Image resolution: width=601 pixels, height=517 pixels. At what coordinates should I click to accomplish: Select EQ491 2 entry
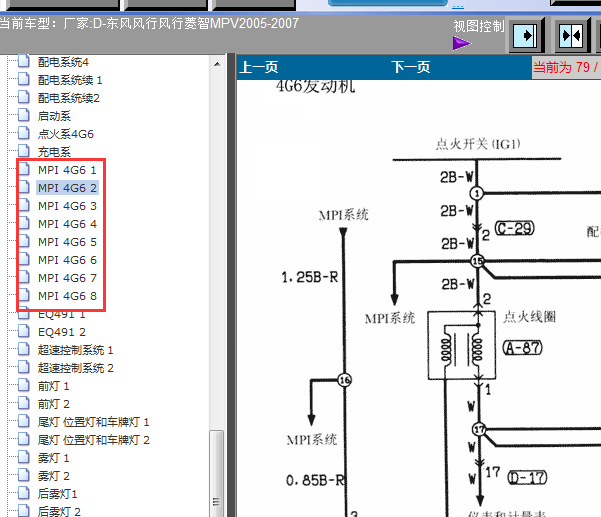(x=62, y=332)
